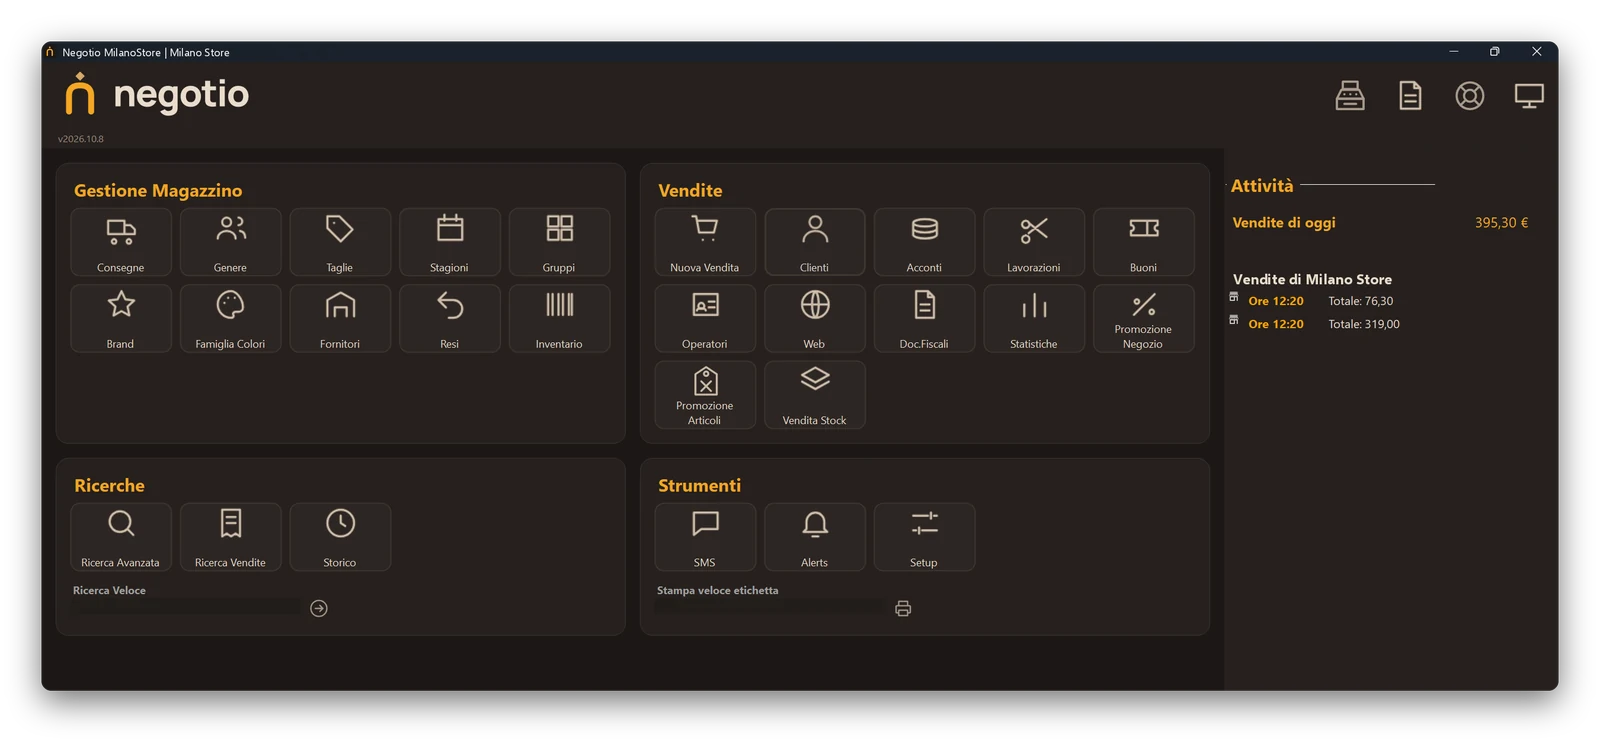Start a Nuova Vendita cart
Viewport: 1600px width, 744px height.
point(705,242)
